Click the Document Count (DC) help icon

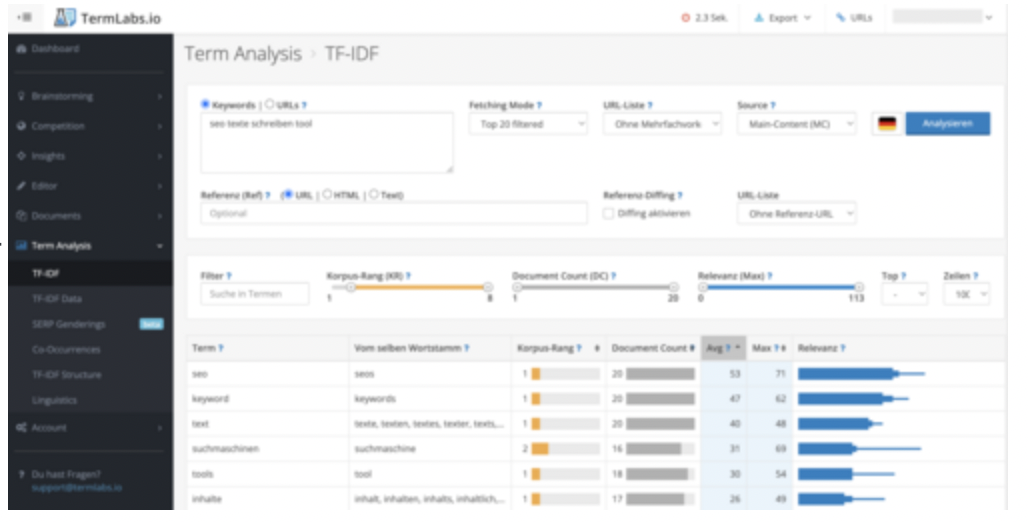(613, 276)
